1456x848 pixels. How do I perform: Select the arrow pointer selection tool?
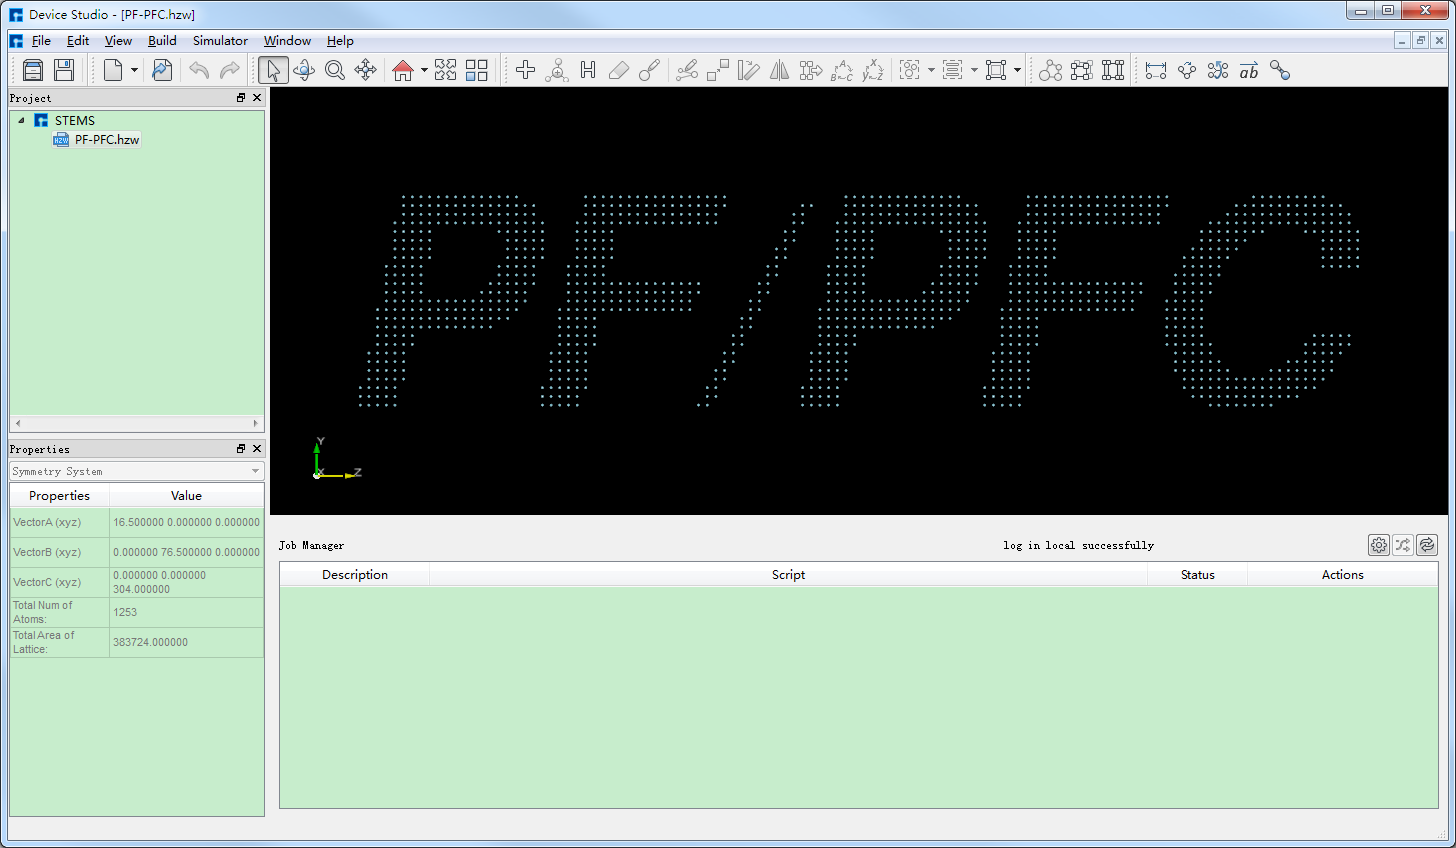click(273, 70)
